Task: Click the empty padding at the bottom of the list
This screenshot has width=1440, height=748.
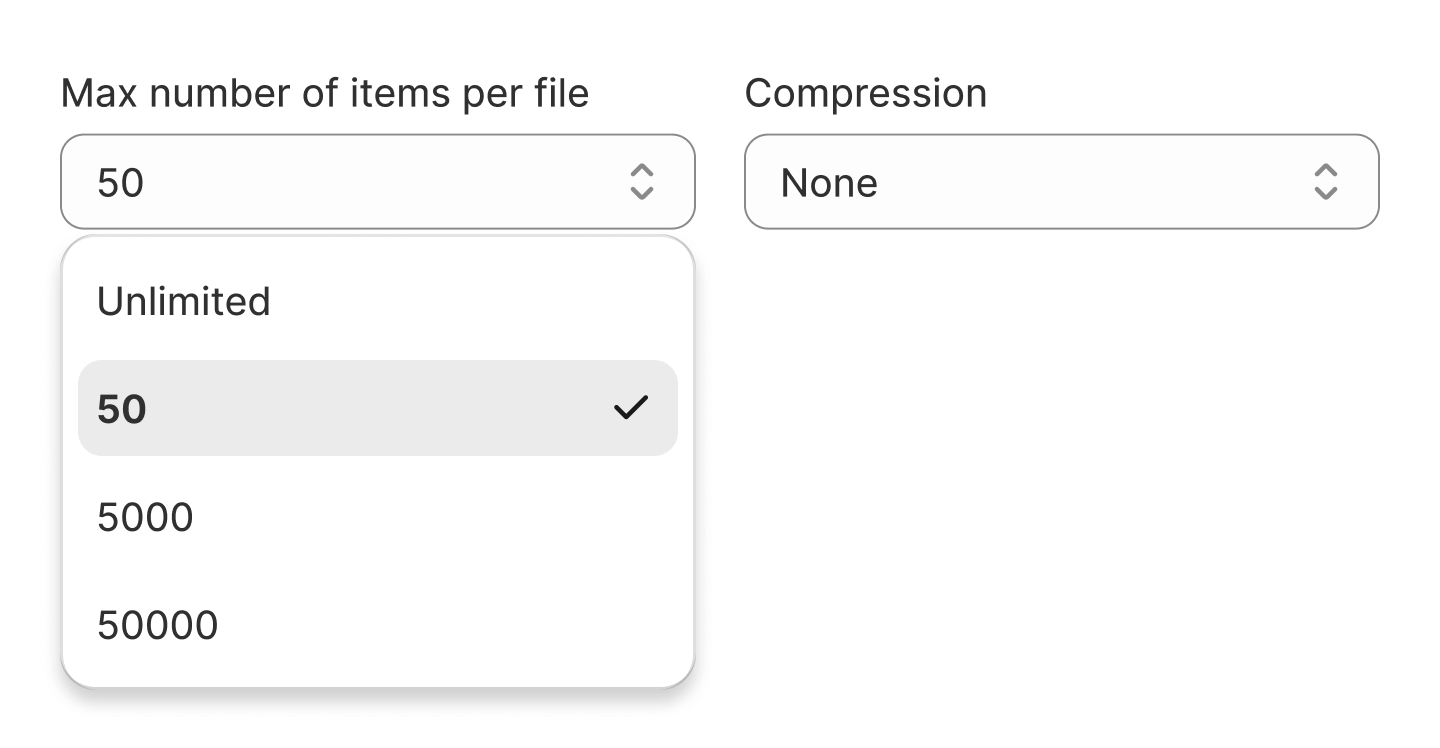Action: click(x=377, y=674)
